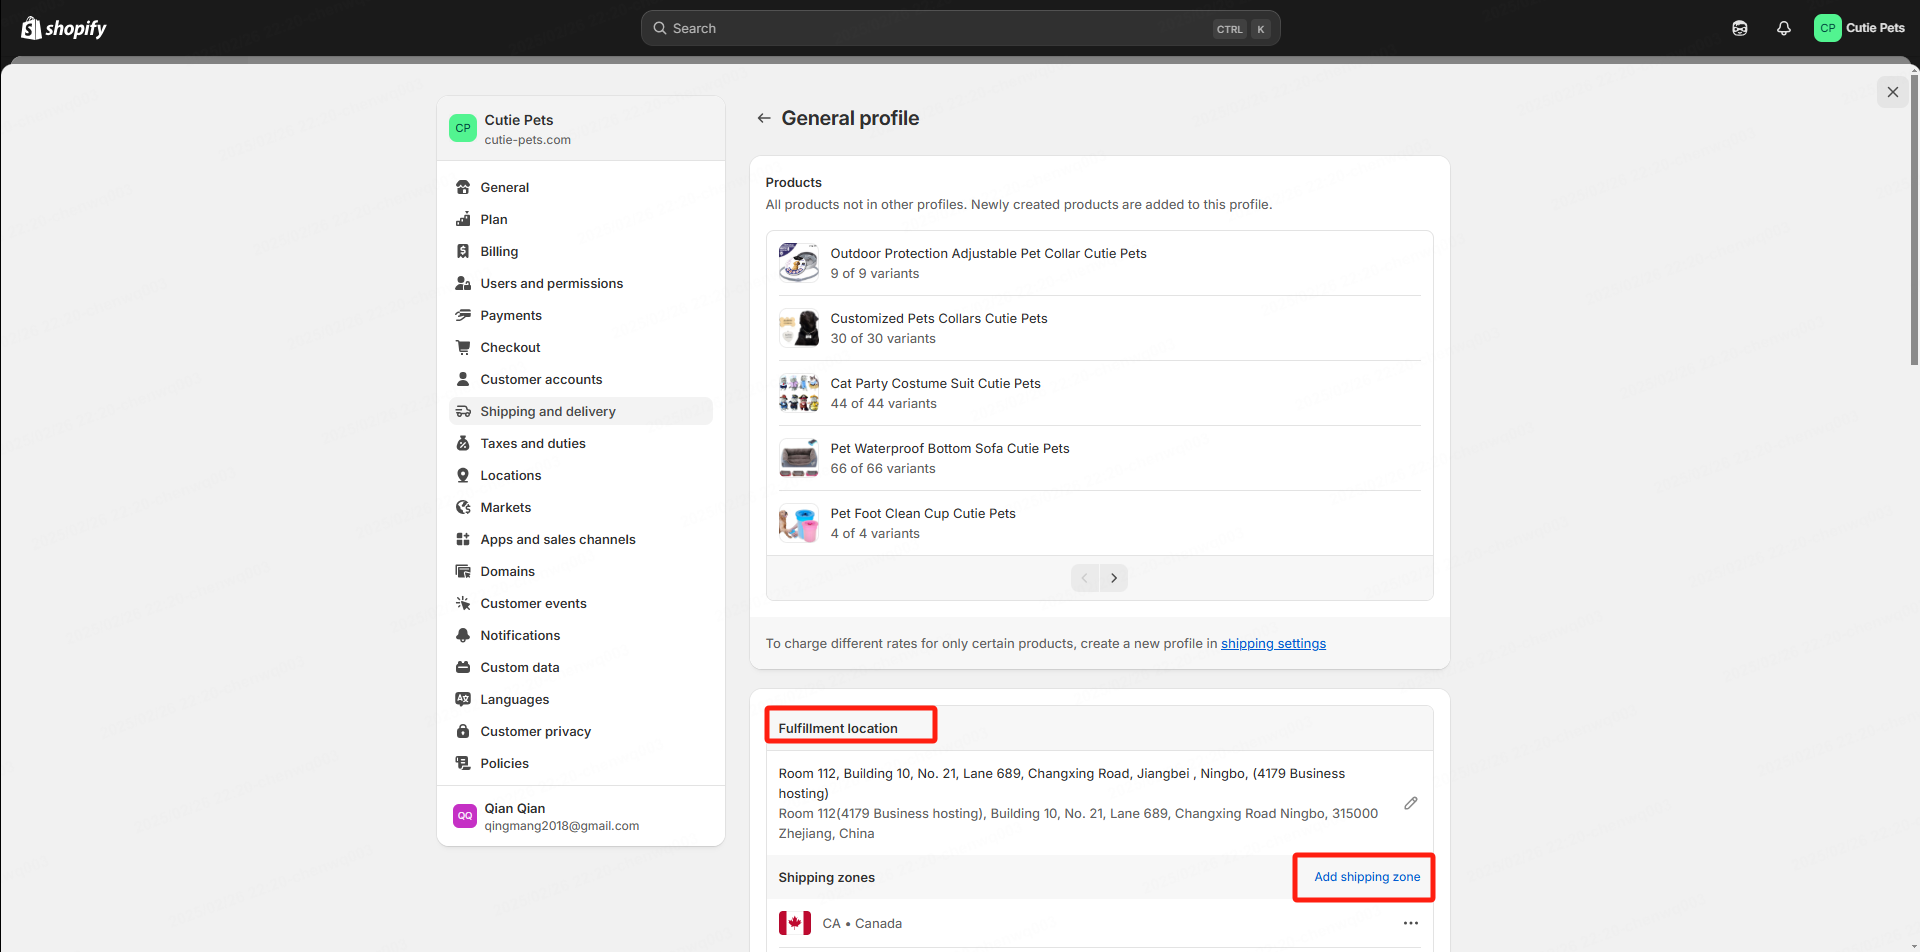1920x952 pixels.
Task: Click the pencil icon to edit fulfillment location
Action: (x=1410, y=803)
